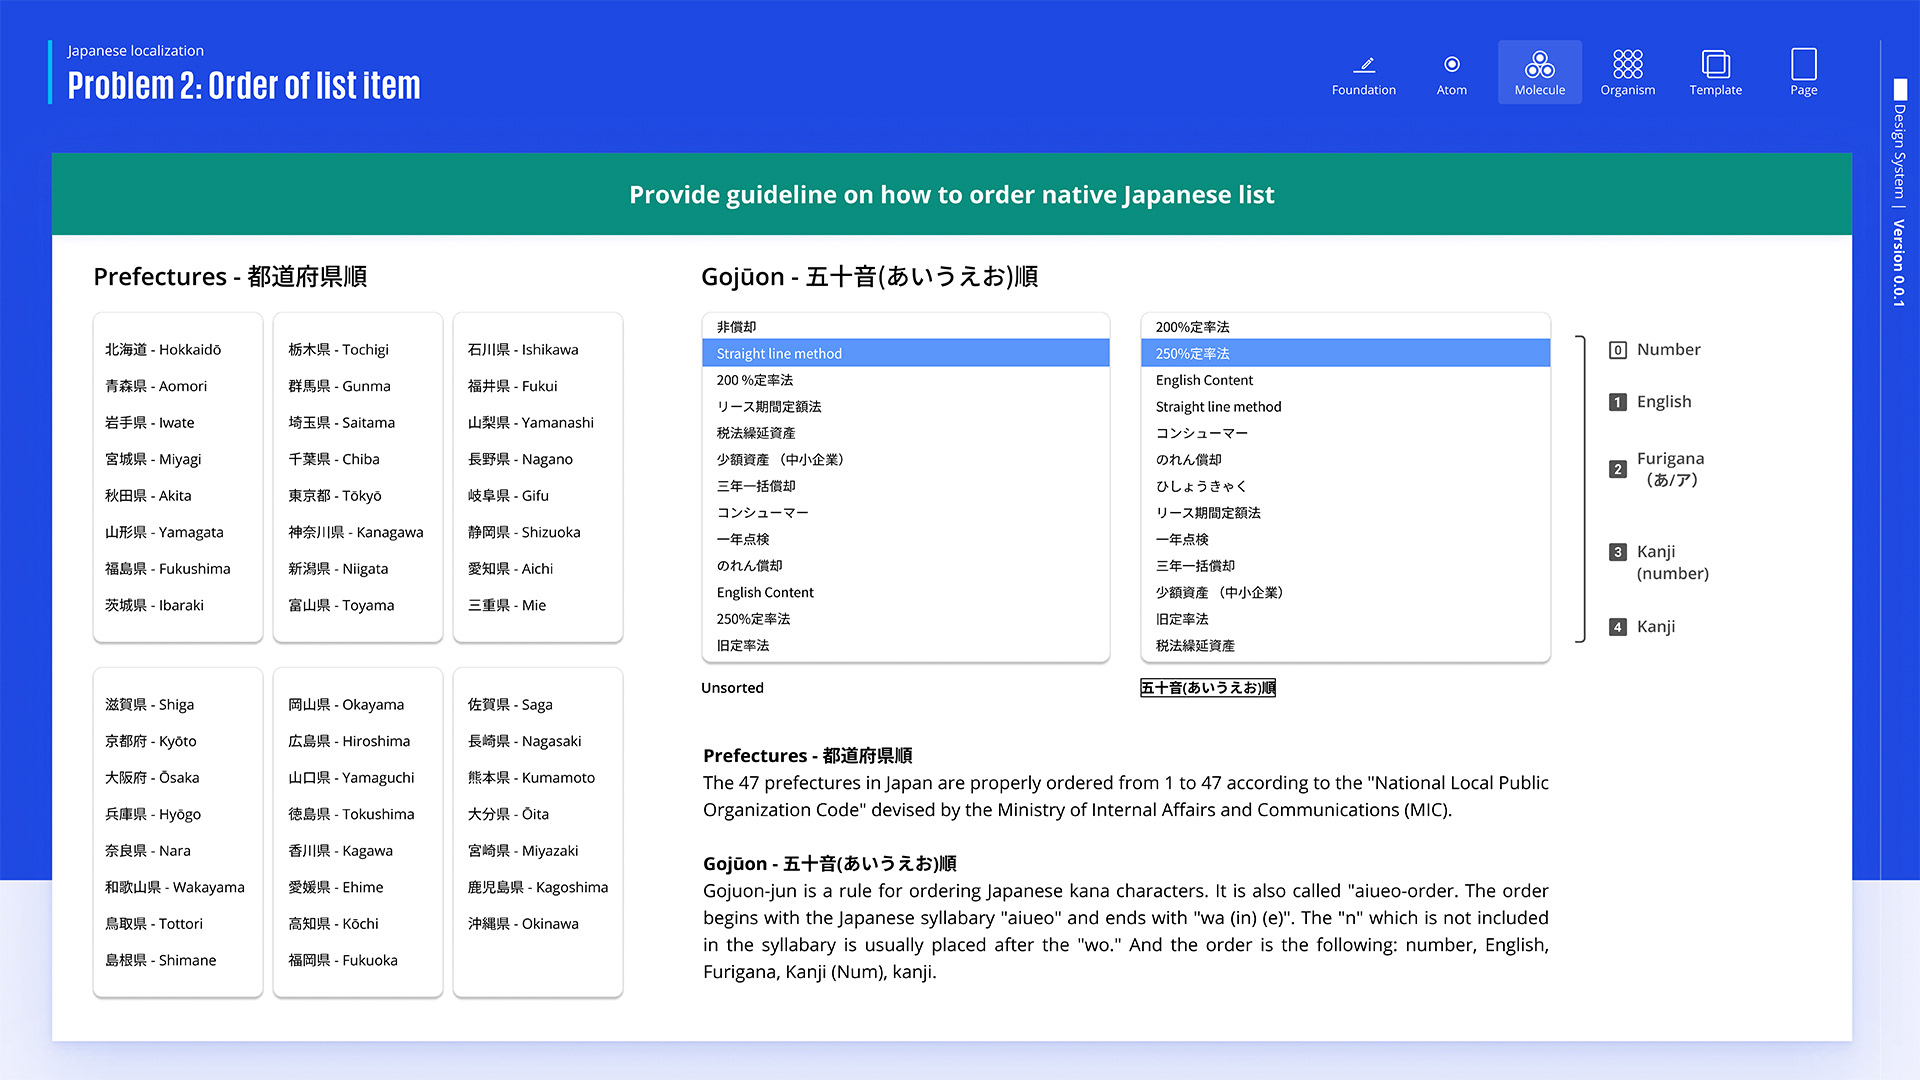Click '沖縄県 - Okinawa' prefecture entry
This screenshot has height=1080, width=1920.
pos(523,923)
